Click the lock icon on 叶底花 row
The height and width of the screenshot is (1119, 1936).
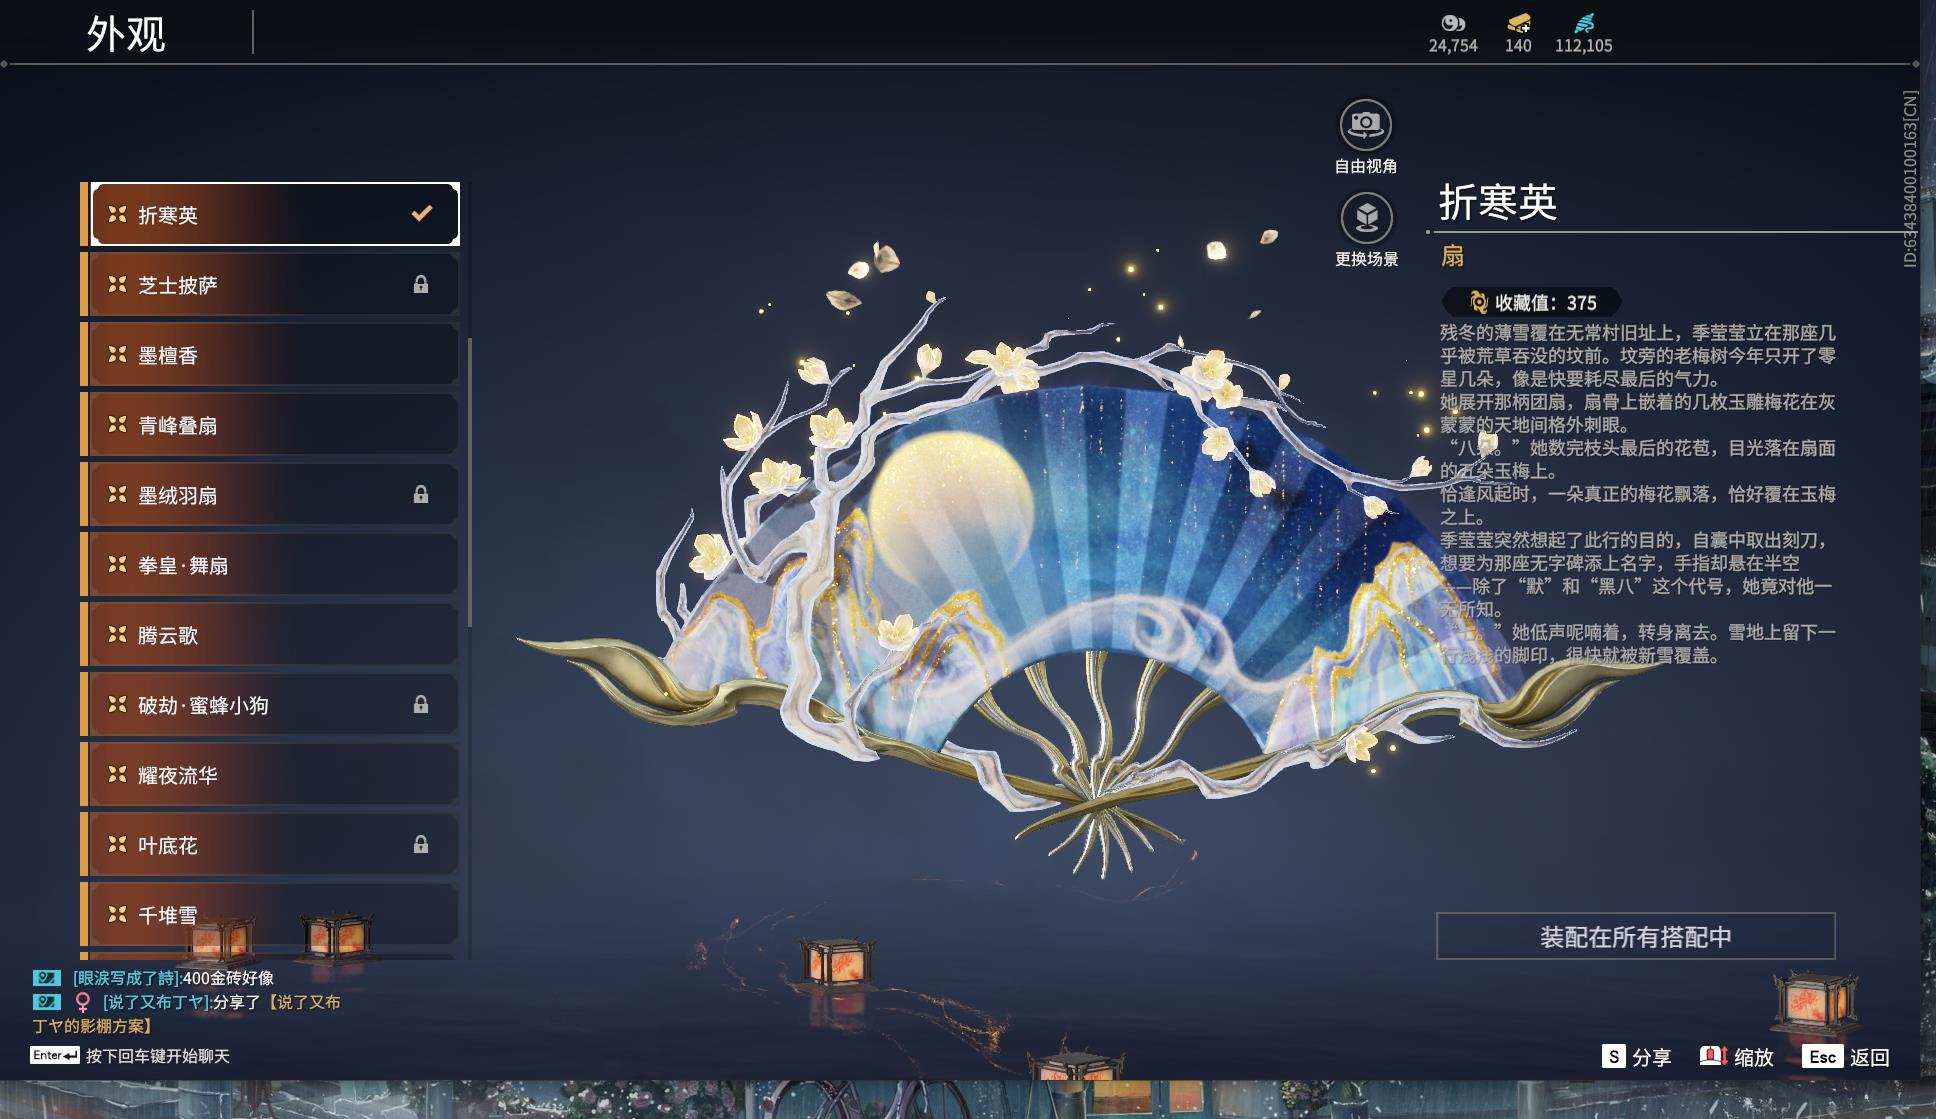421,845
